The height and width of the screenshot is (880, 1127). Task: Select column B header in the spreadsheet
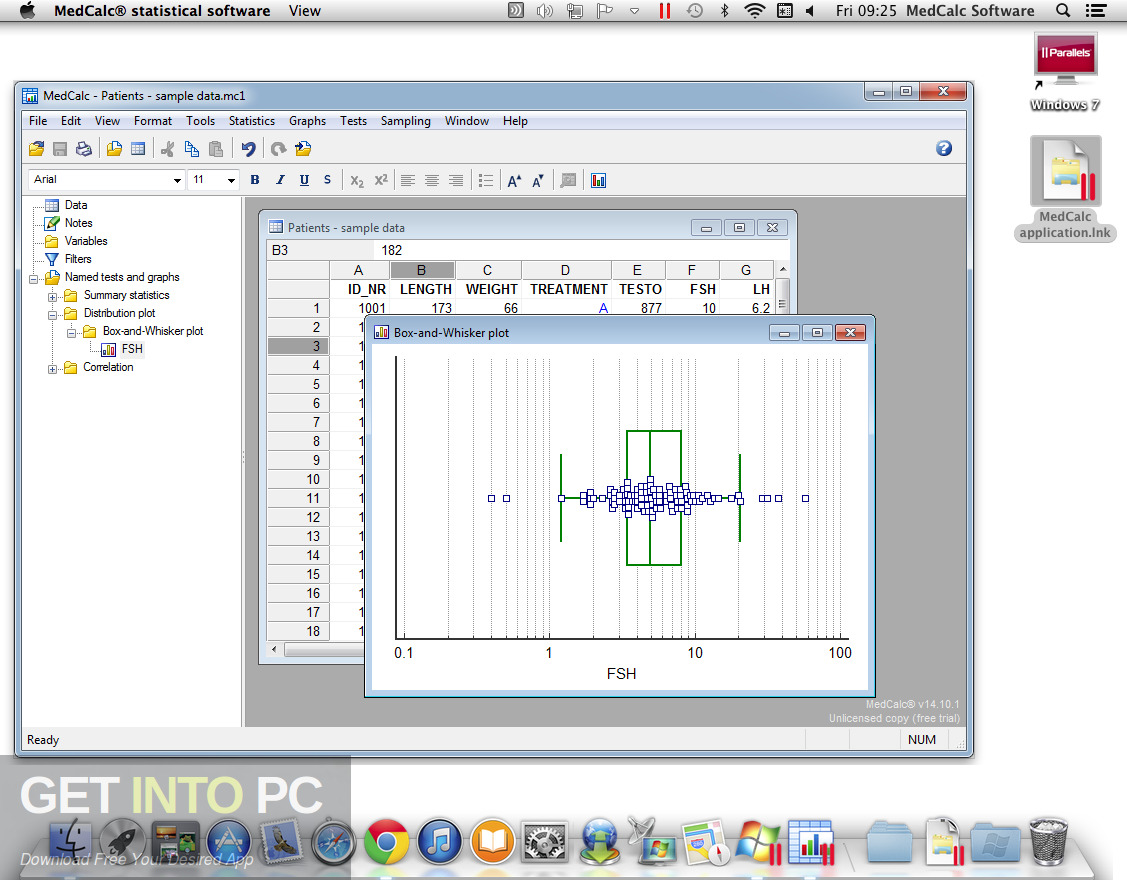[422, 270]
